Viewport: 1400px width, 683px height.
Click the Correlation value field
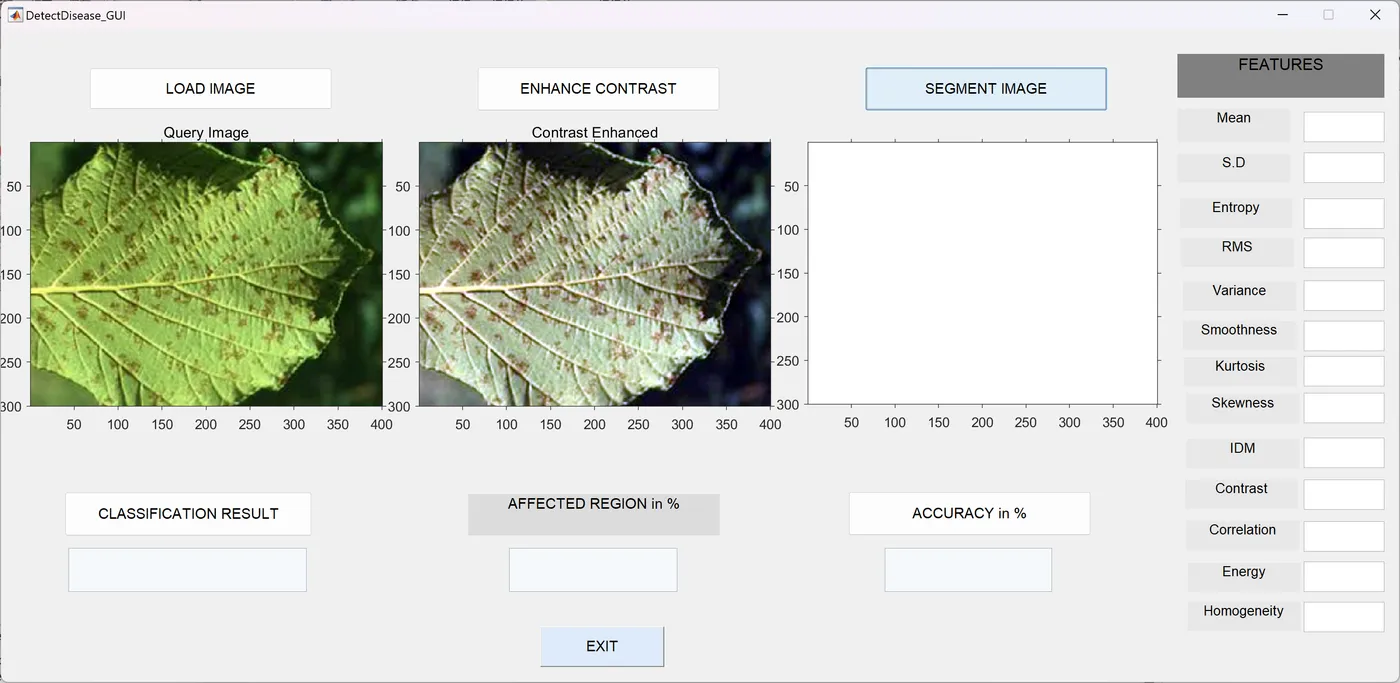tap(1344, 535)
